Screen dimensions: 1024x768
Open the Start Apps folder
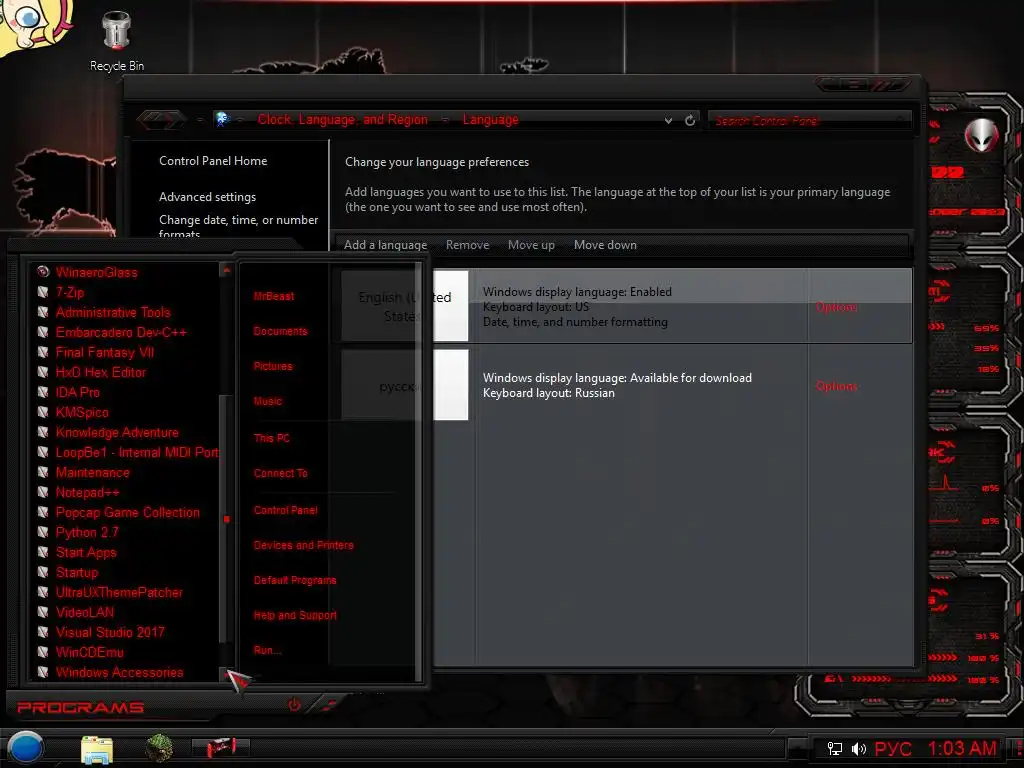(x=86, y=552)
